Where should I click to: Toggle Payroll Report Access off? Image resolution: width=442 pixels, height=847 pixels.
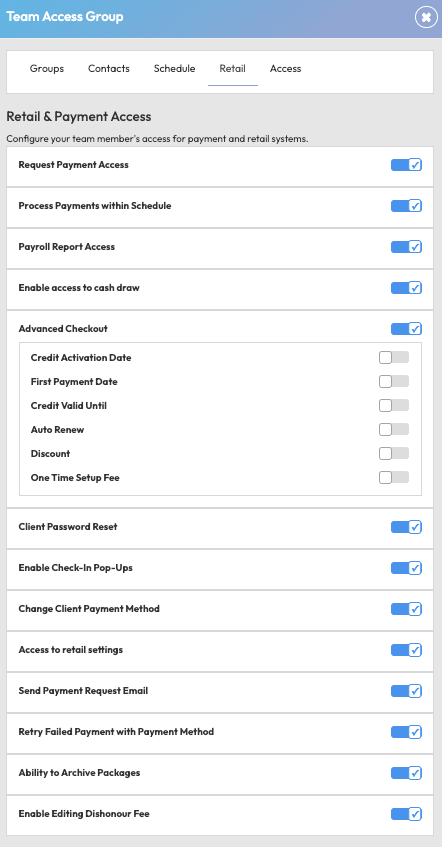tap(406, 247)
